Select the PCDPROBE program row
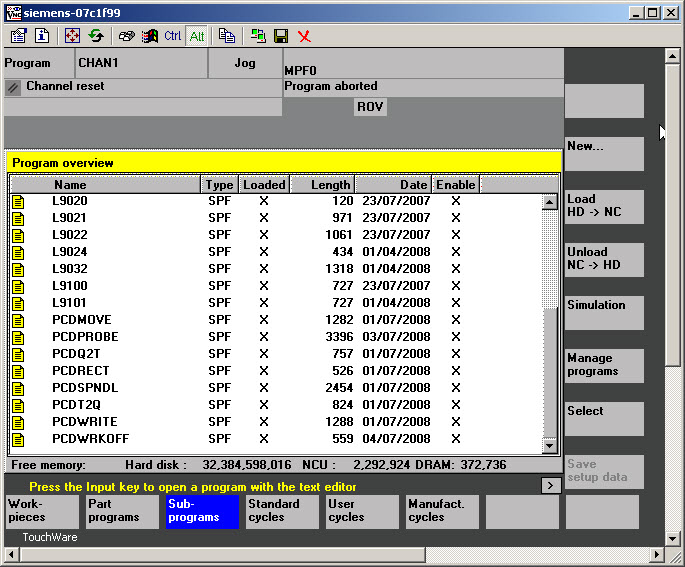The image size is (685, 567). click(85, 337)
